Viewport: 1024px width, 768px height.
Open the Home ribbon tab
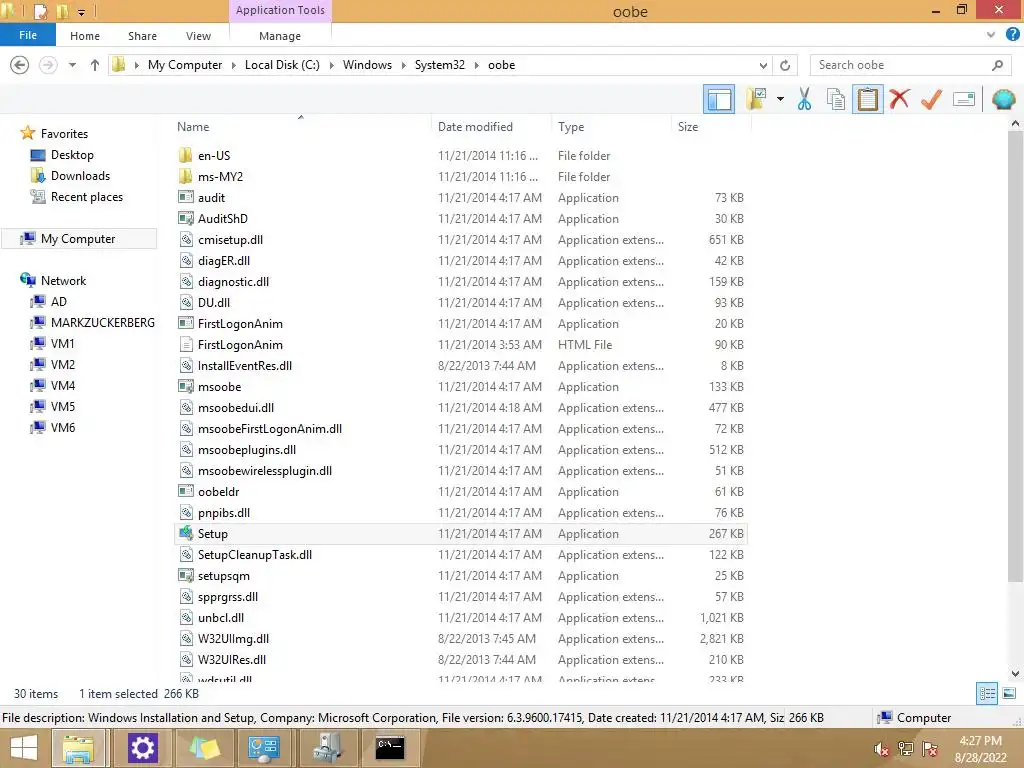click(x=85, y=36)
